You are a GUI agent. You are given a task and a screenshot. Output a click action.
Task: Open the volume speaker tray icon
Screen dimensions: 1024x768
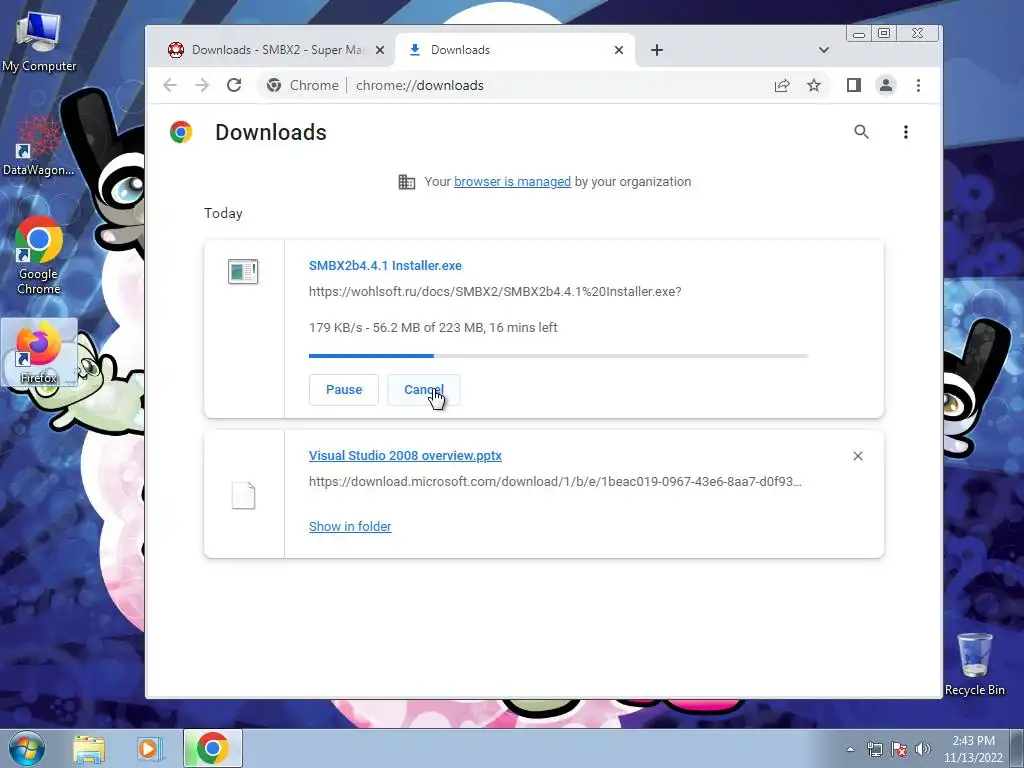pos(923,749)
